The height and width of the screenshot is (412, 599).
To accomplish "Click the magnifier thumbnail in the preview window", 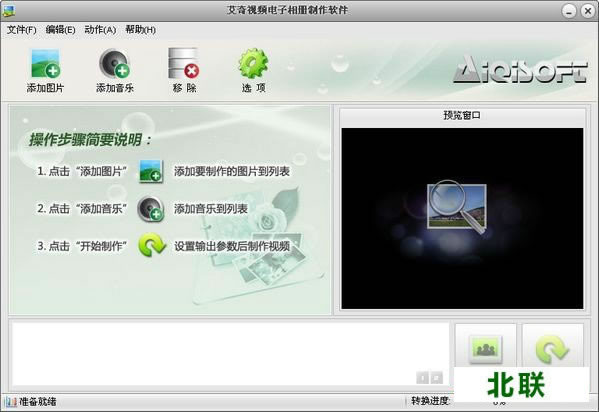I will coord(457,207).
